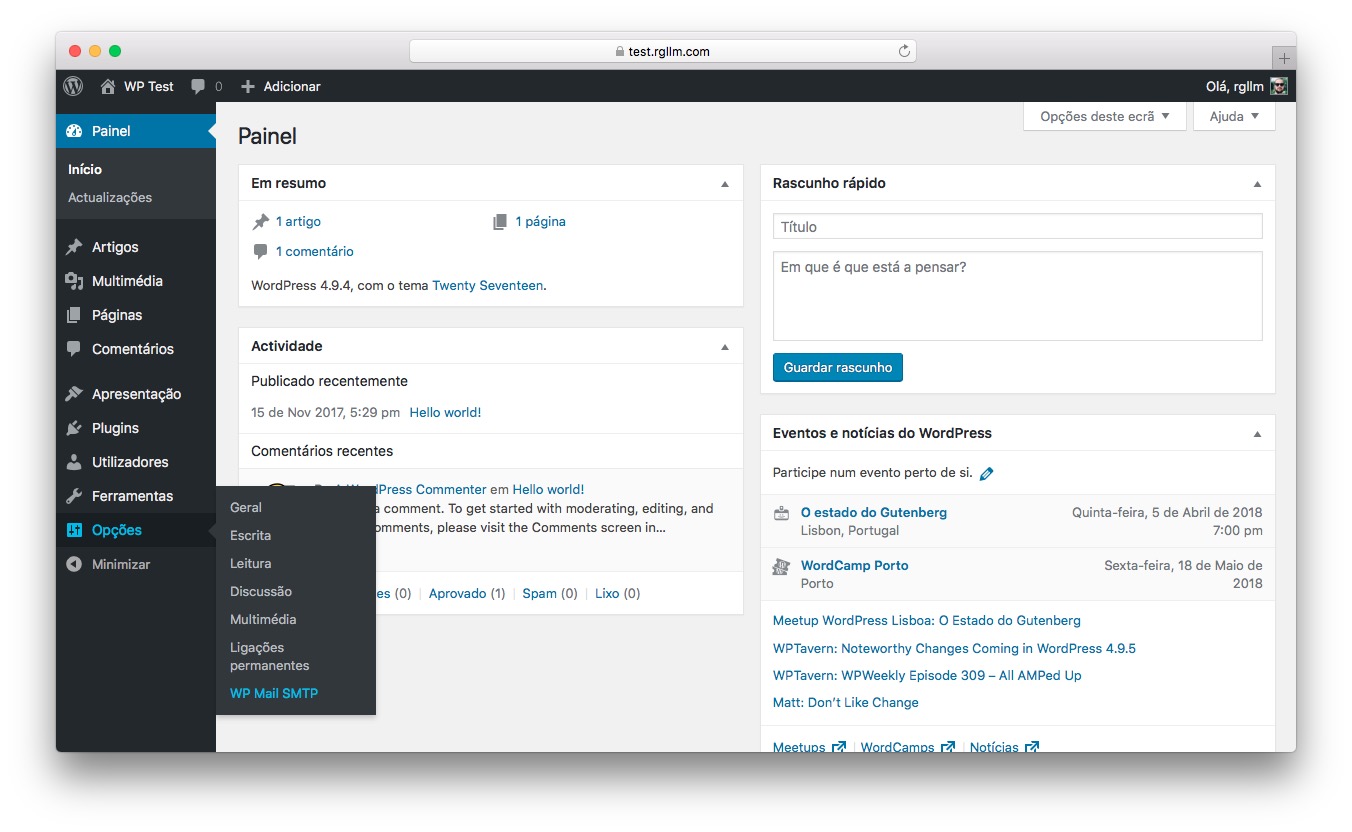1352x832 pixels.
Task: Click the pencil icon to edit event location
Action: [x=987, y=473]
